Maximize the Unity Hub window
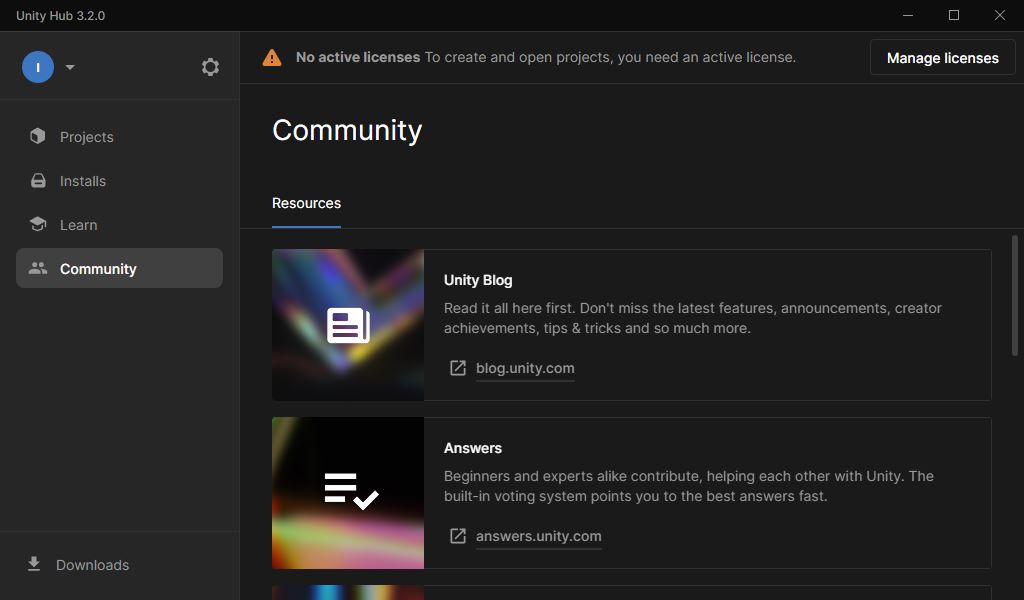Image resolution: width=1024 pixels, height=600 pixels. point(953,15)
